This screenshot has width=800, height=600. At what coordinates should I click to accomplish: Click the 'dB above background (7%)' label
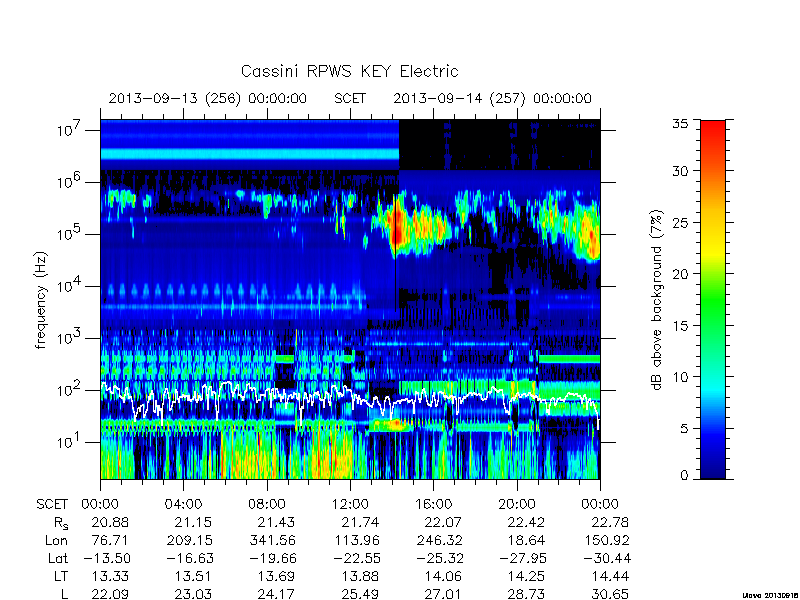tap(657, 300)
